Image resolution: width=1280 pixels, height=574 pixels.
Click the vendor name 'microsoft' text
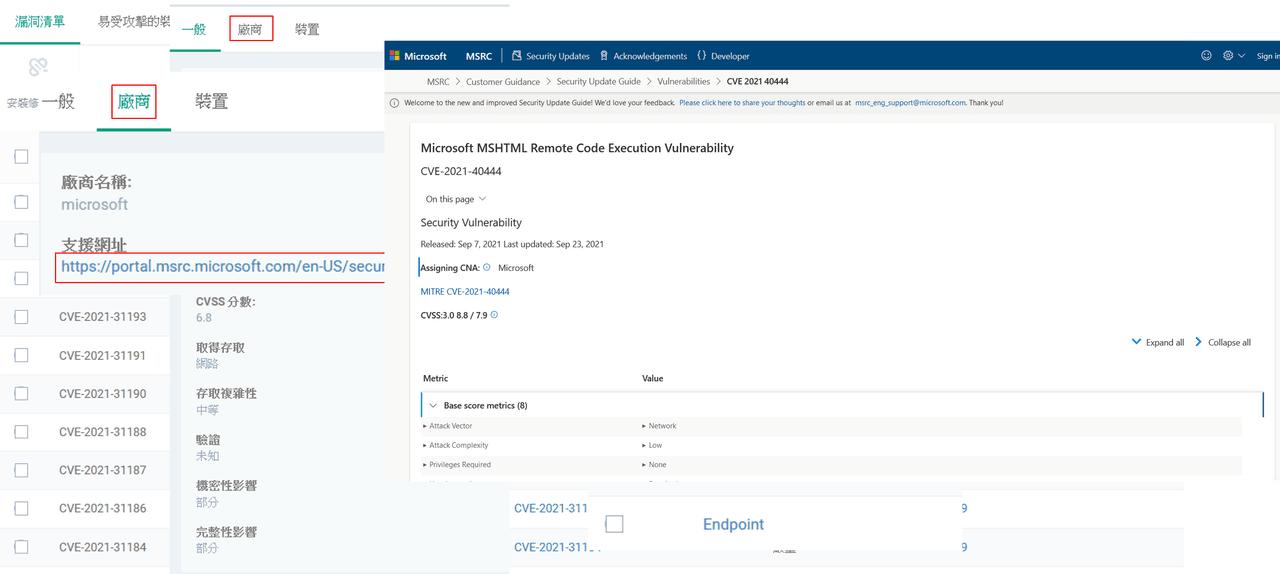tap(94, 204)
